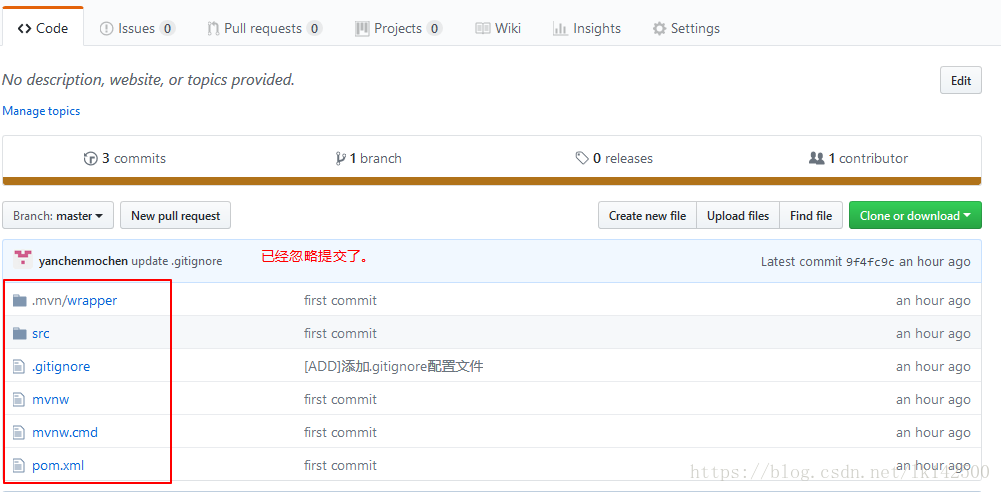Open the Branch: master dropdown
This screenshot has width=1001, height=492.
[x=58, y=216]
